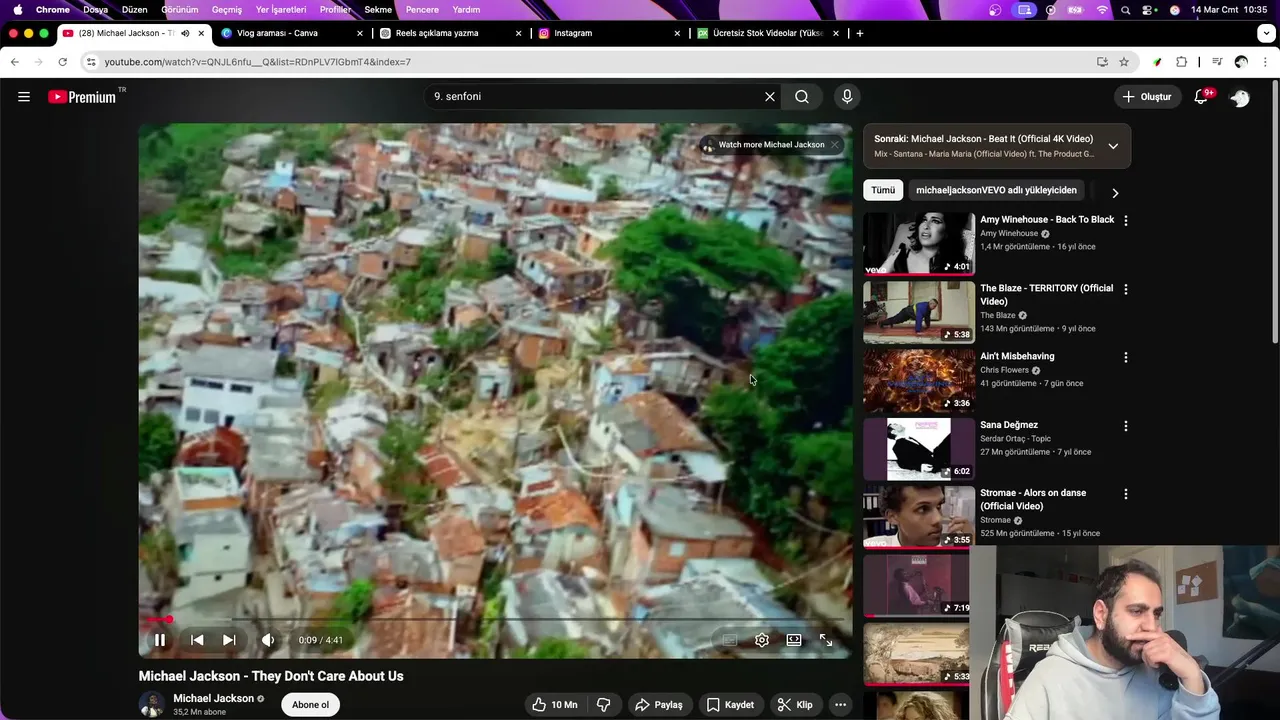The height and width of the screenshot is (720, 1280).
Task: Expand the mix playlist panel
Action: (x=1113, y=146)
